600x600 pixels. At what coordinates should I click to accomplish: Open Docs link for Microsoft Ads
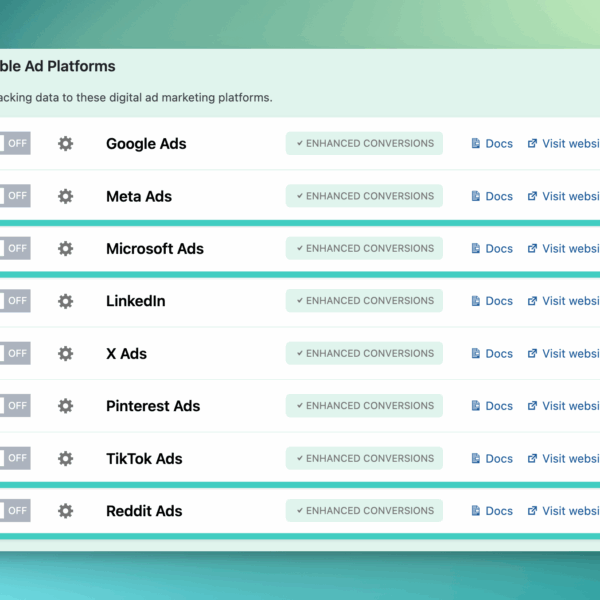[492, 249]
